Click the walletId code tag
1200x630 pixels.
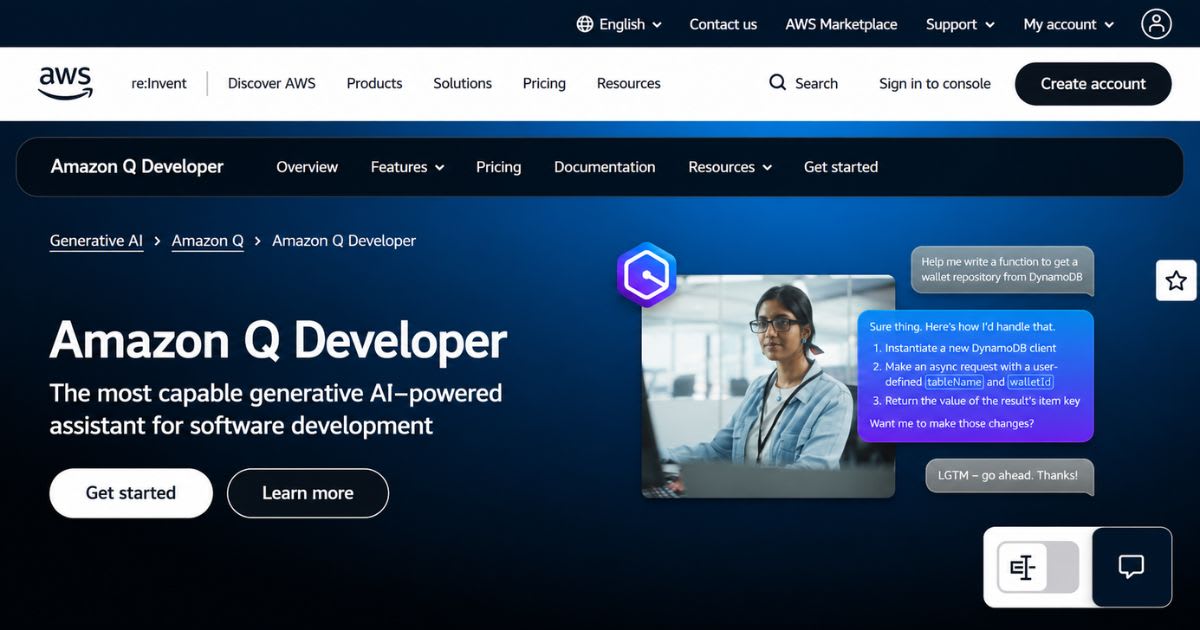[1030, 382]
